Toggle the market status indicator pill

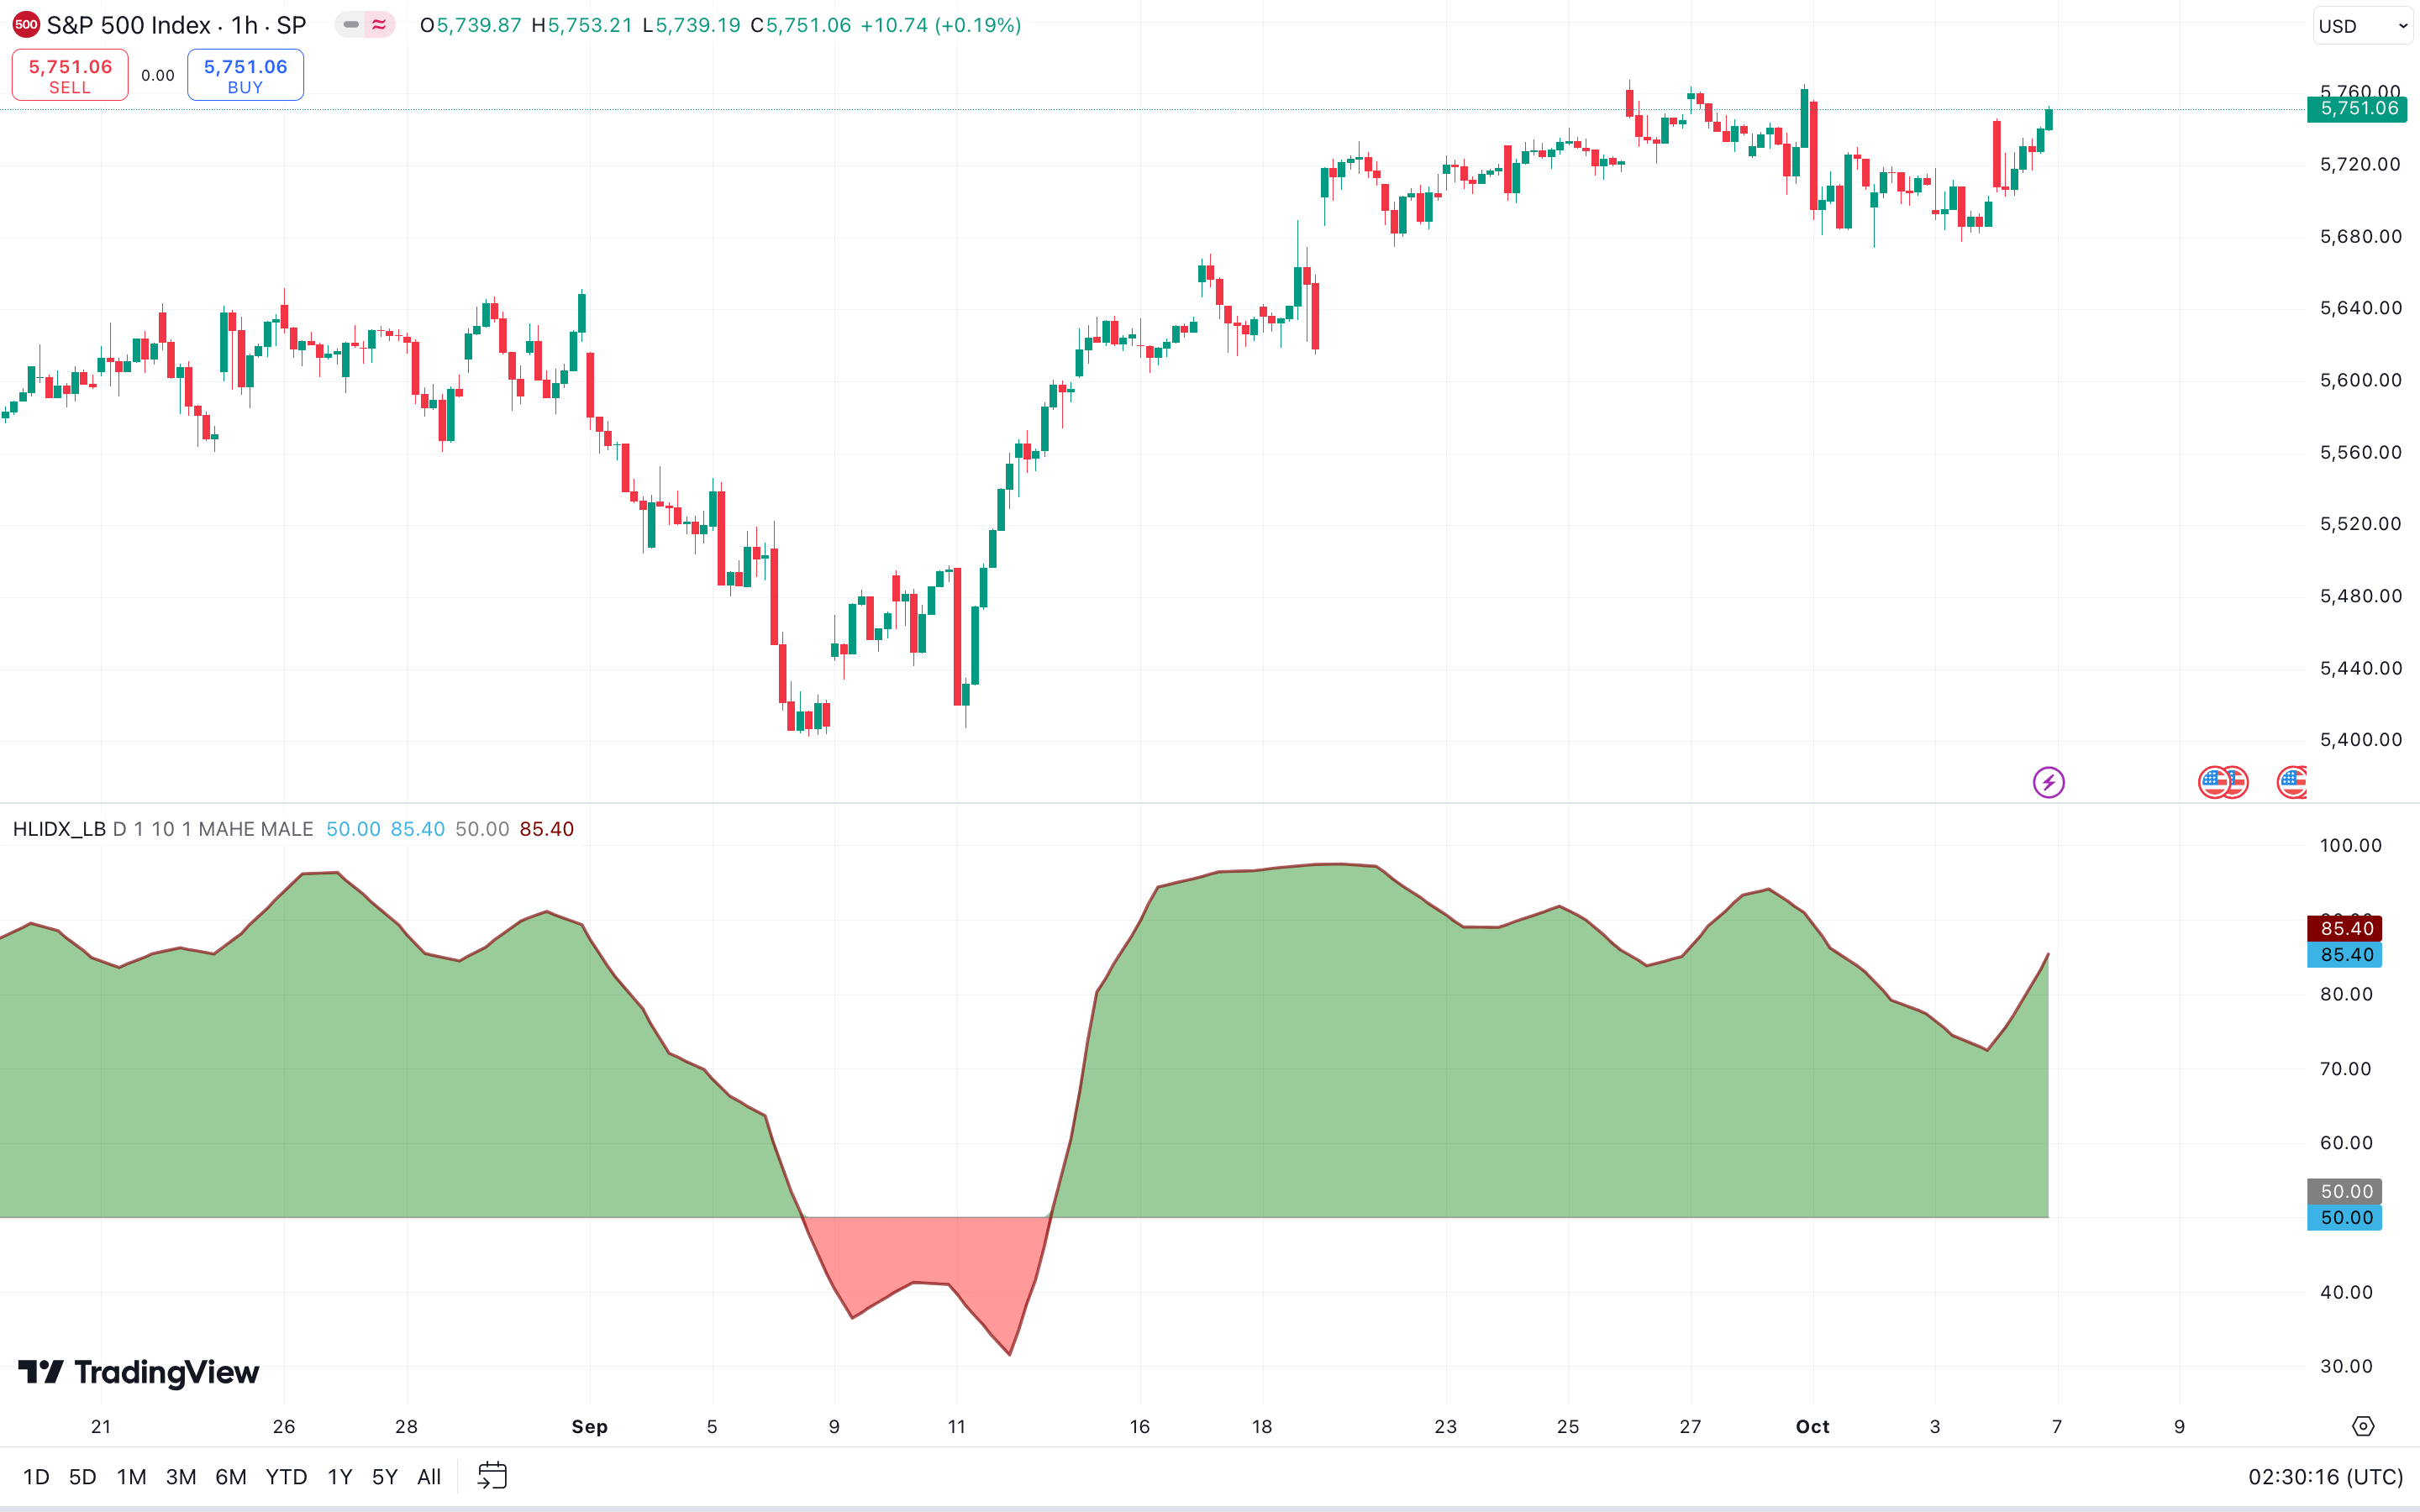point(365,25)
